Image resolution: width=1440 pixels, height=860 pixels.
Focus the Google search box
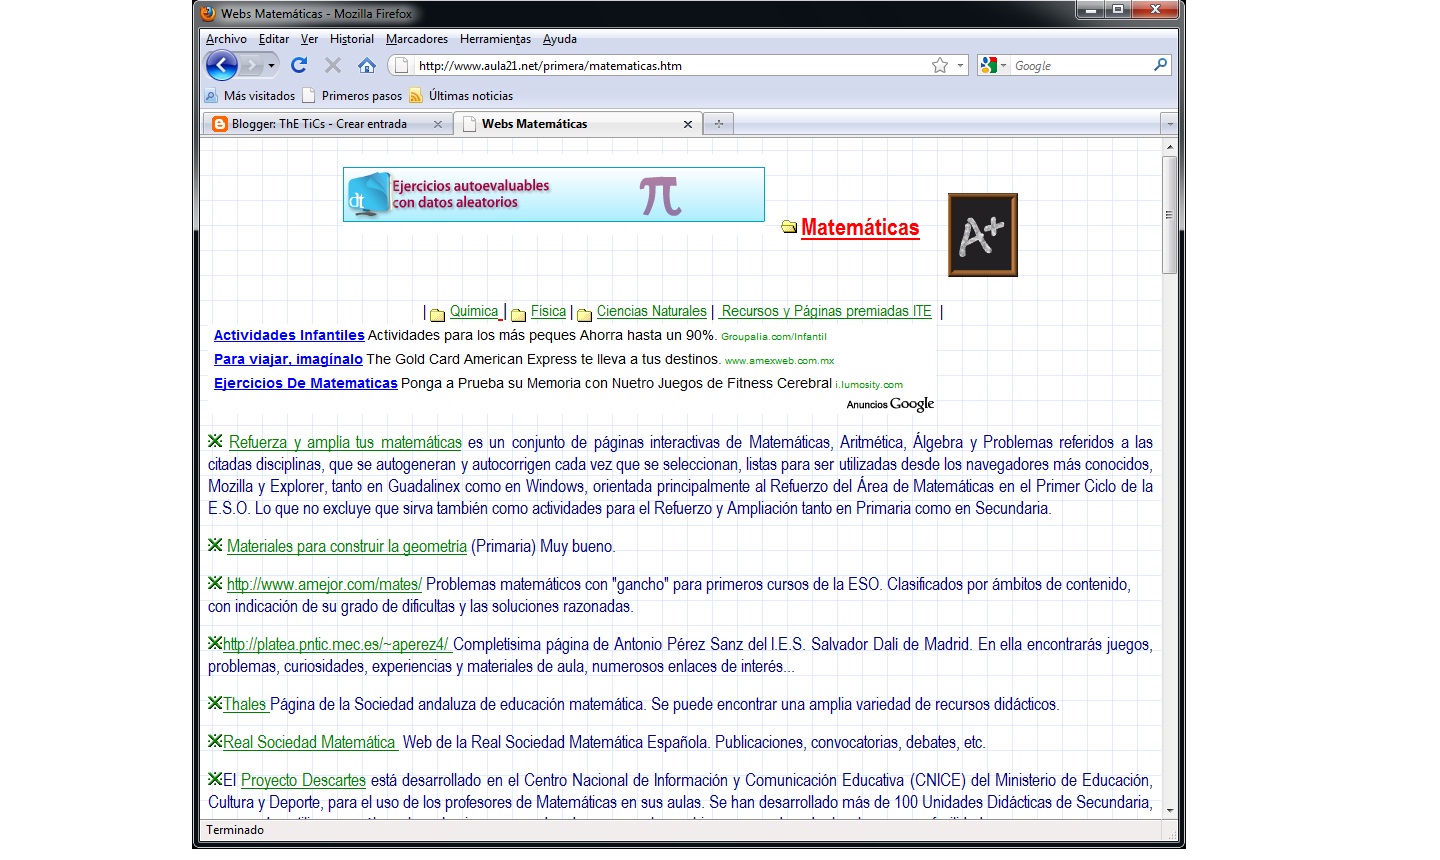1081,66
